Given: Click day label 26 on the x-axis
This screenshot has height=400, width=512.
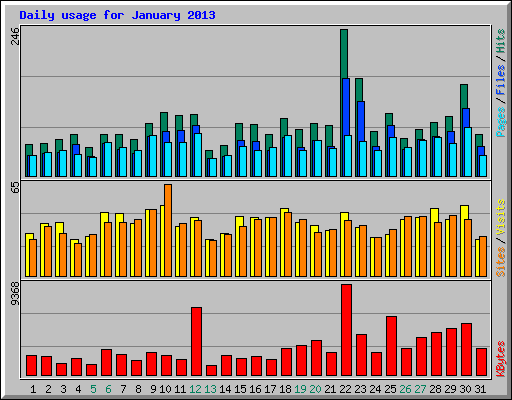Looking at the screenshot, I should point(405,389).
